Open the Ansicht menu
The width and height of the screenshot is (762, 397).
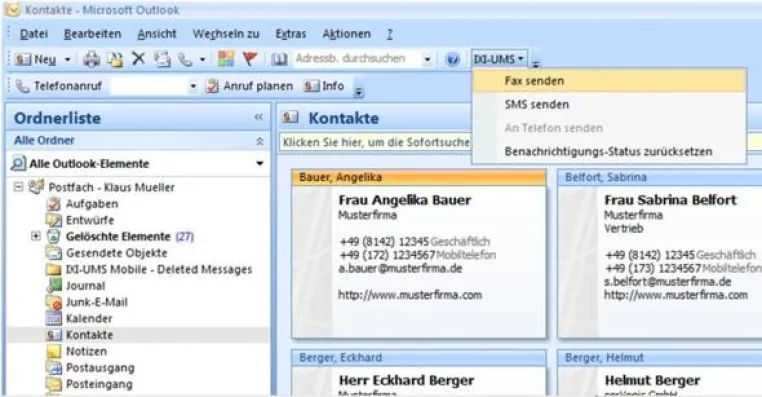pyautogui.click(x=156, y=34)
